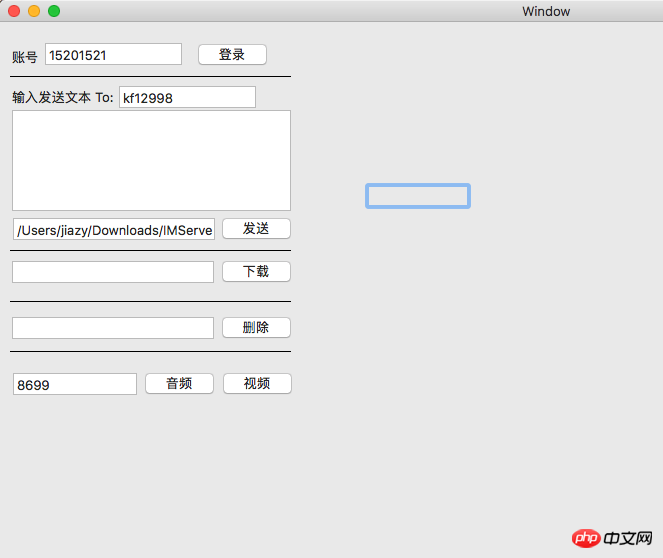Focus the field containing 8699

click(75, 384)
